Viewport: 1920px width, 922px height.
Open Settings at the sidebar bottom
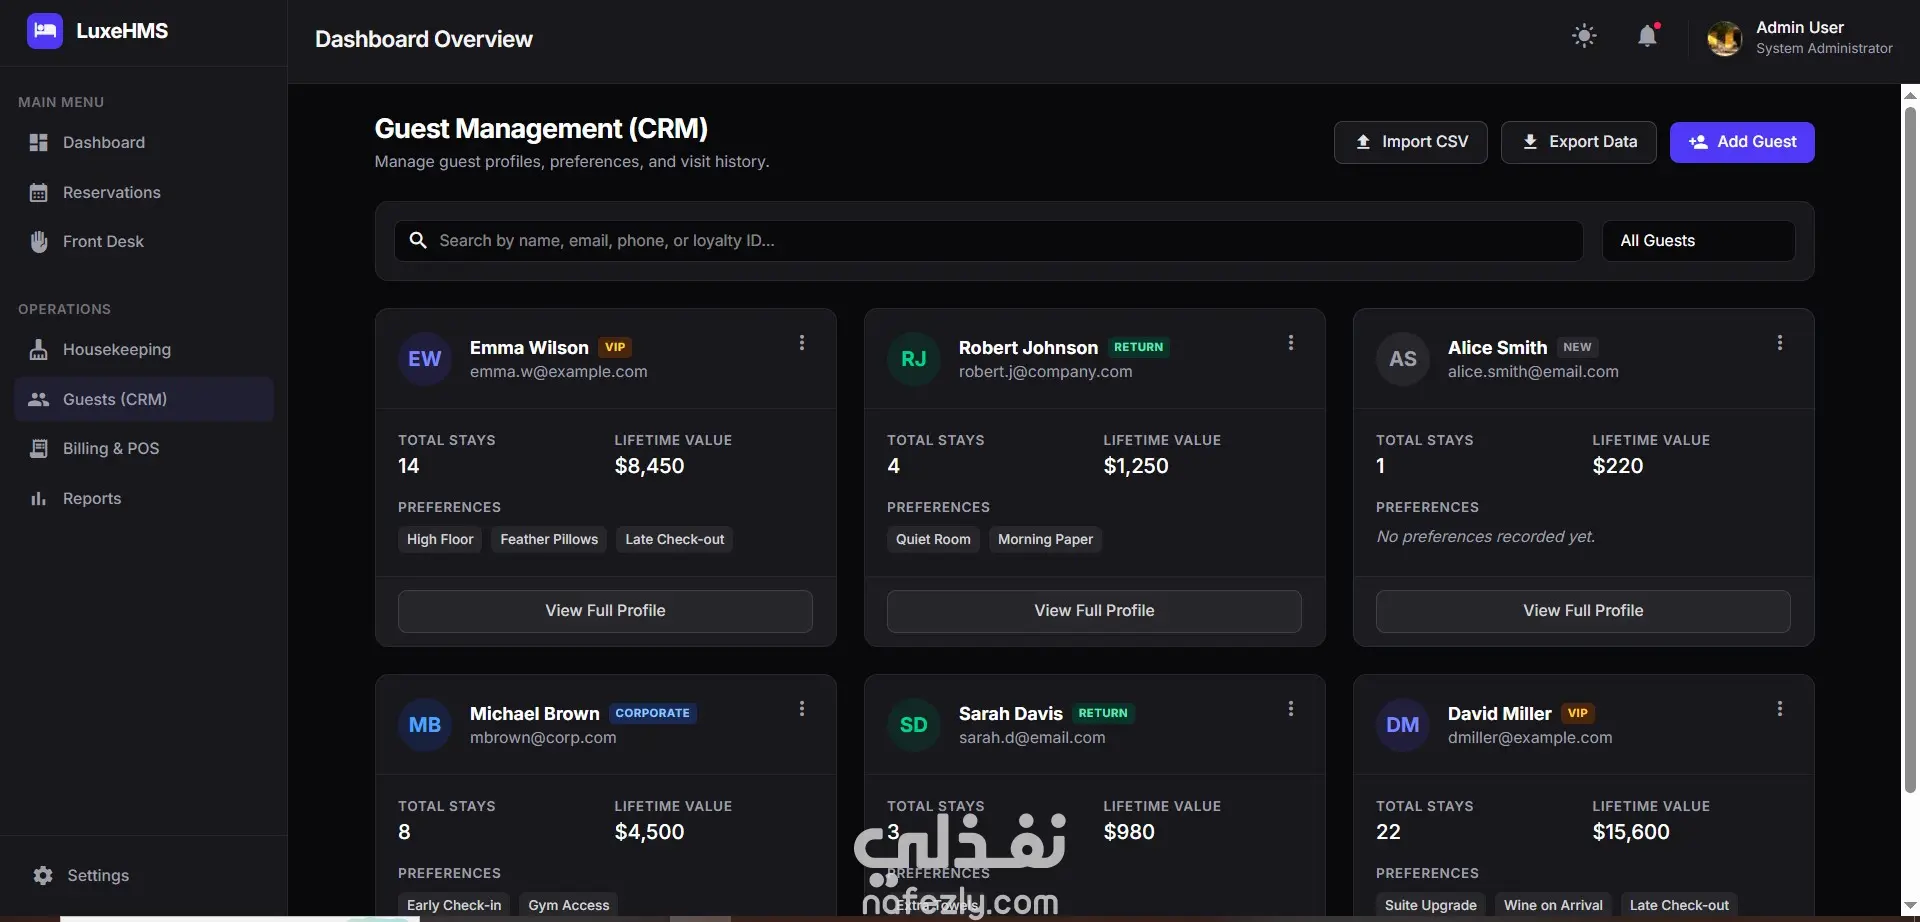(x=144, y=875)
